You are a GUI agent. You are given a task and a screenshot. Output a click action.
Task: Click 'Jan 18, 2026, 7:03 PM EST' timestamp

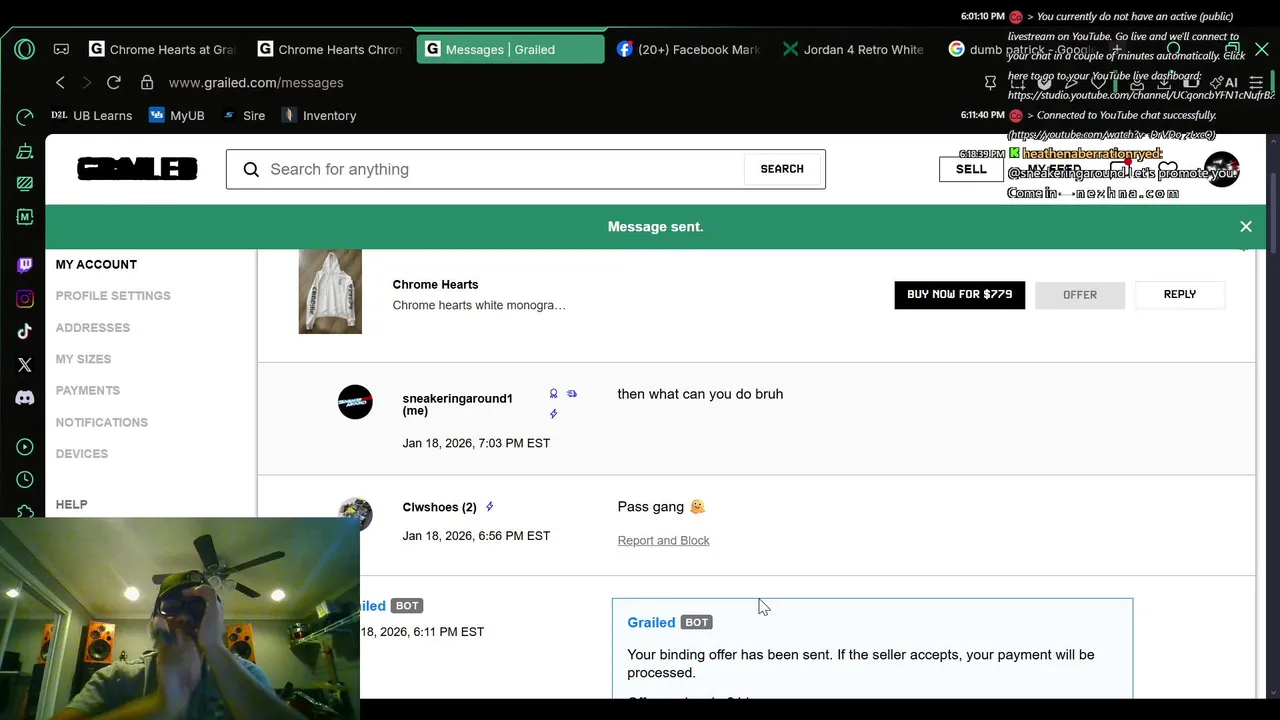(476, 443)
